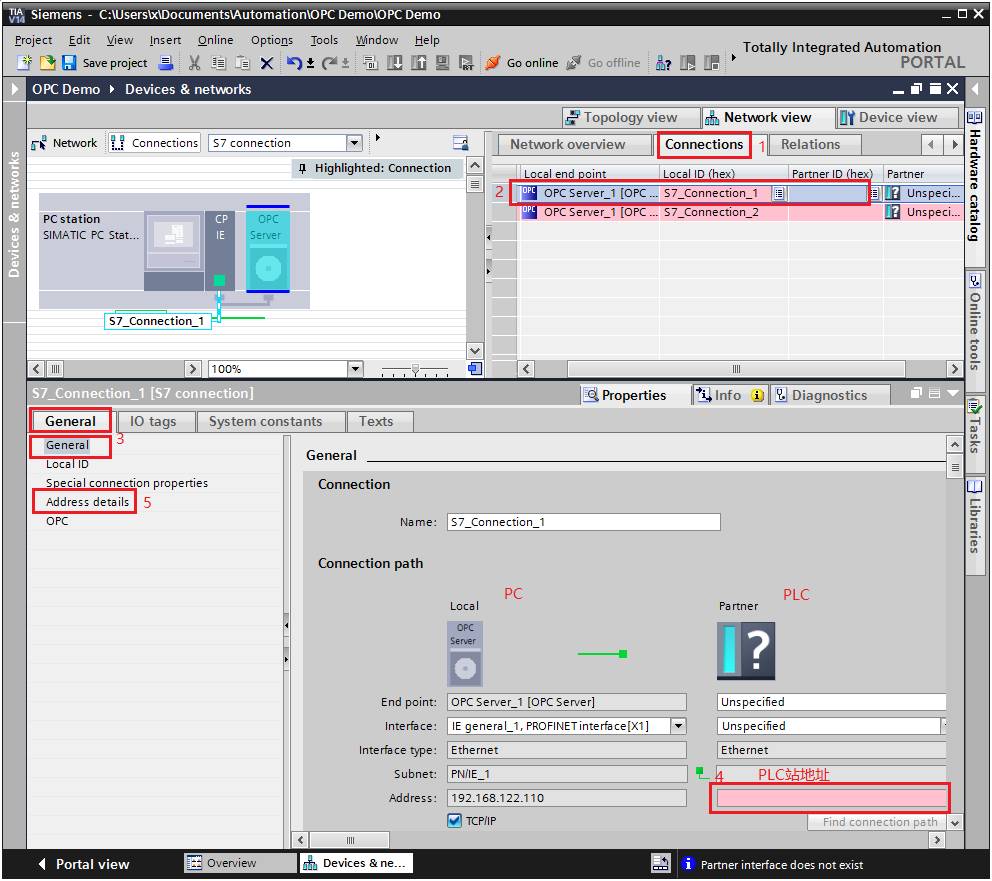Select the CP IE module in PC station
992x881 pixels.
point(220,249)
